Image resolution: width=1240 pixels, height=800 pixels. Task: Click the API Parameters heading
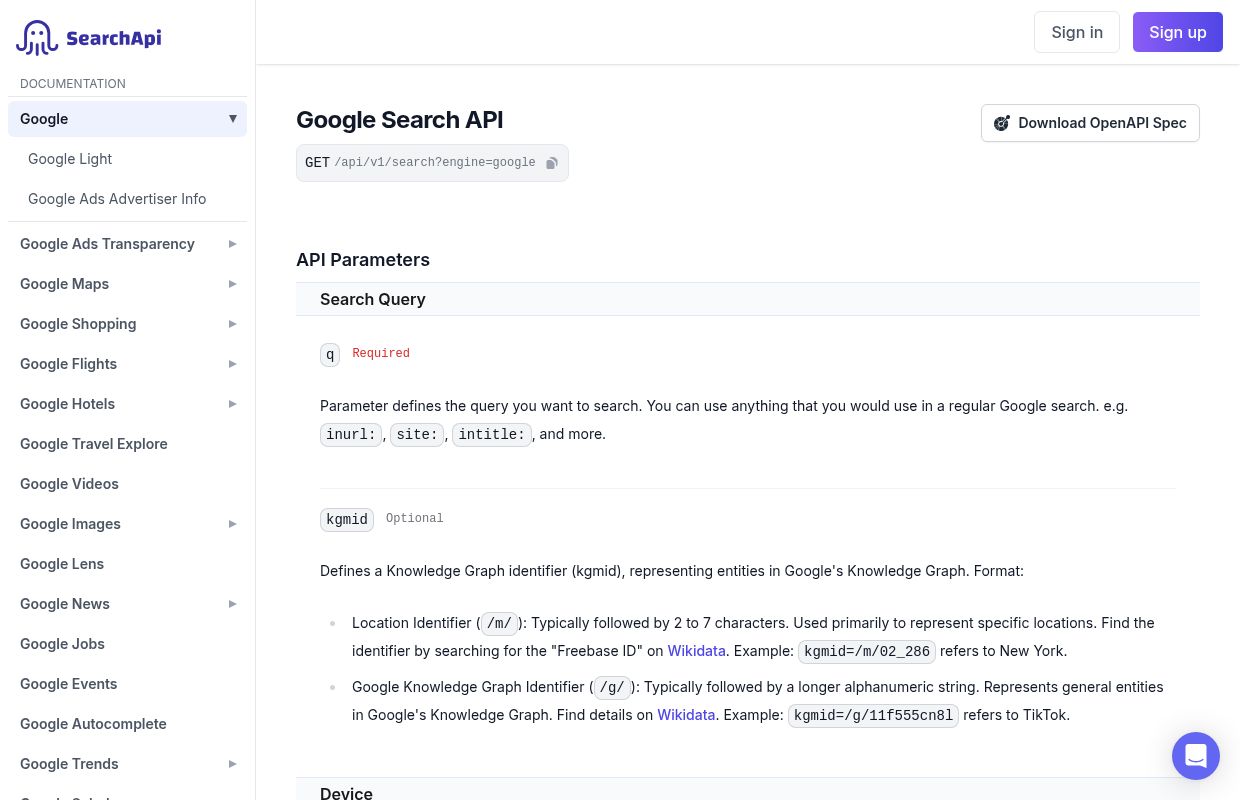pos(363,260)
